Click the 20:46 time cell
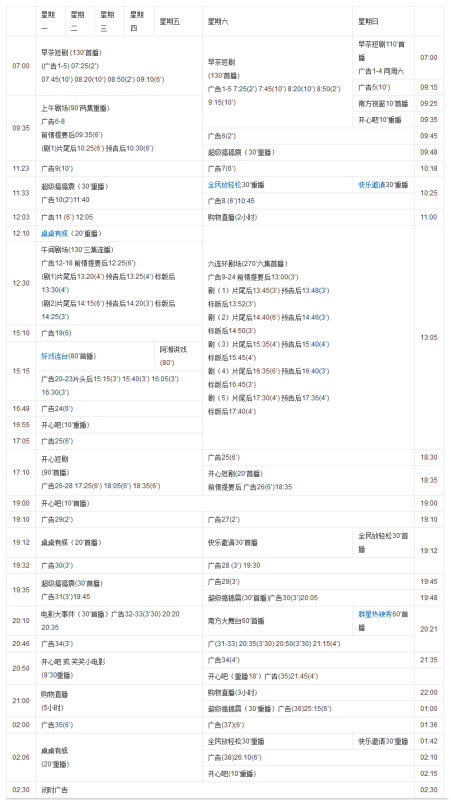This screenshot has height=800, width=451. click(21, 644)
